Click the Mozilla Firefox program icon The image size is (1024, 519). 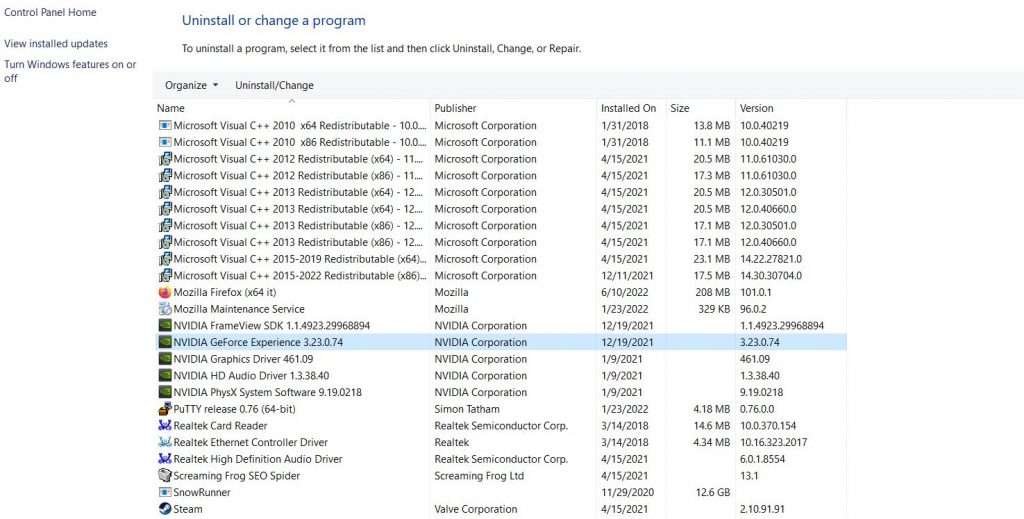[165, 292]
